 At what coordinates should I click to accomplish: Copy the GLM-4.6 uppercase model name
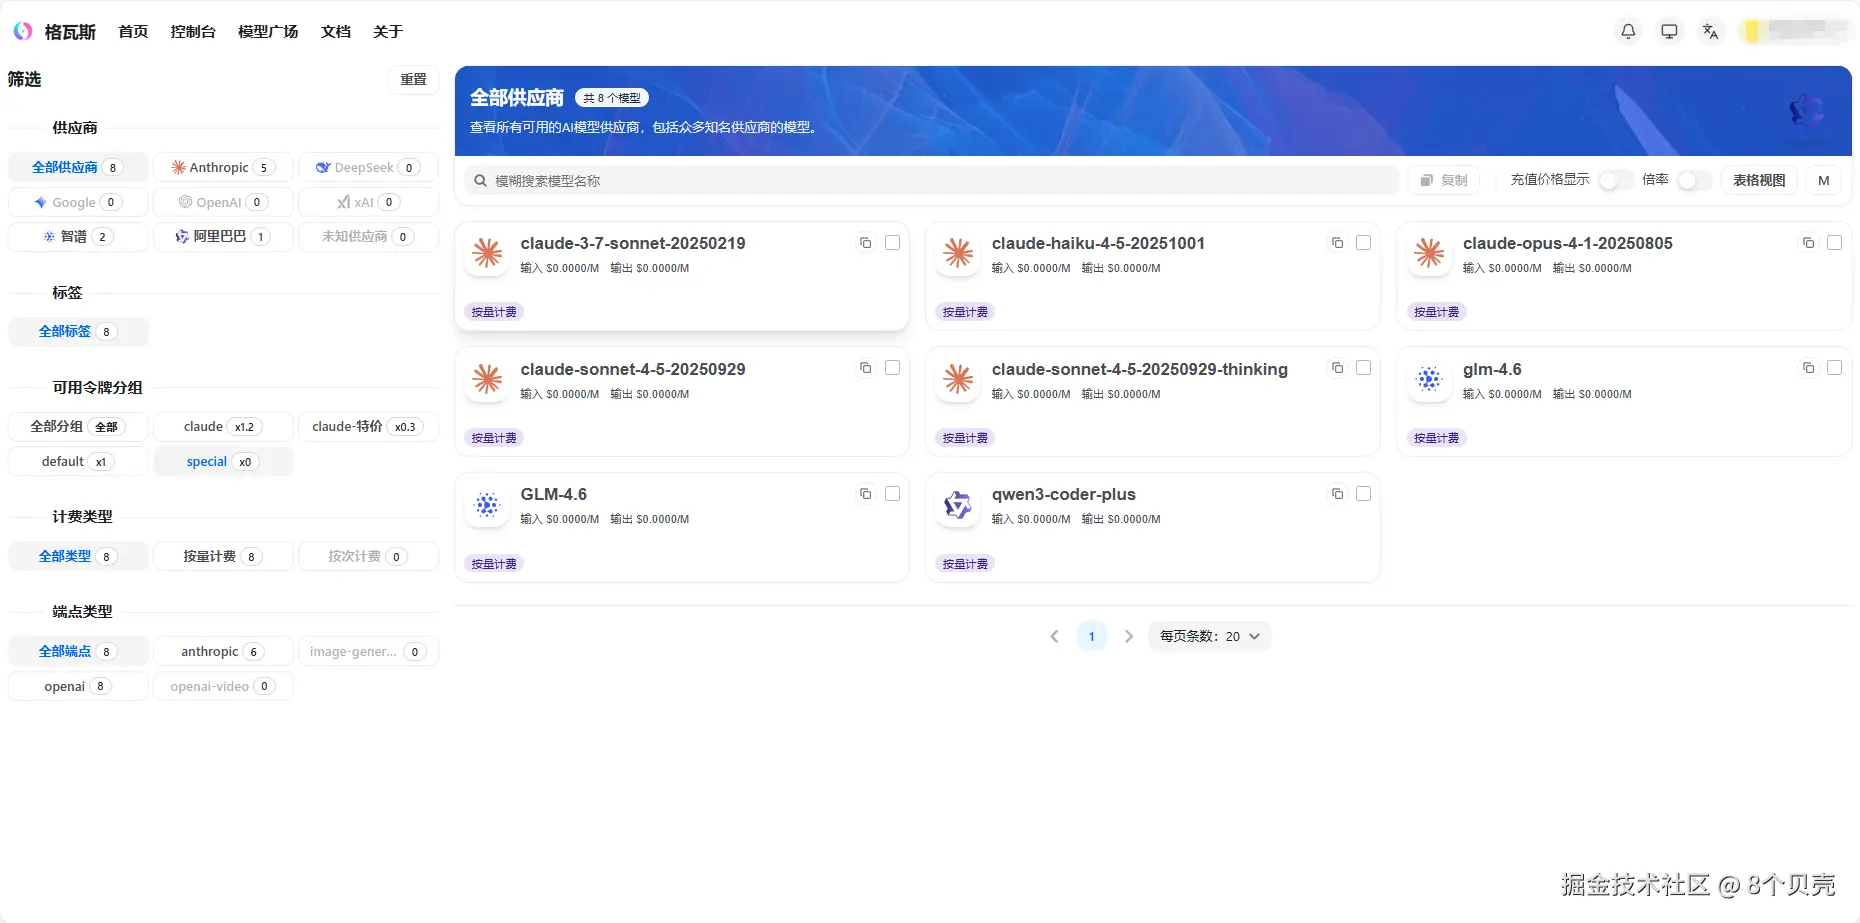pyautogui.click(x=866, y=494)
